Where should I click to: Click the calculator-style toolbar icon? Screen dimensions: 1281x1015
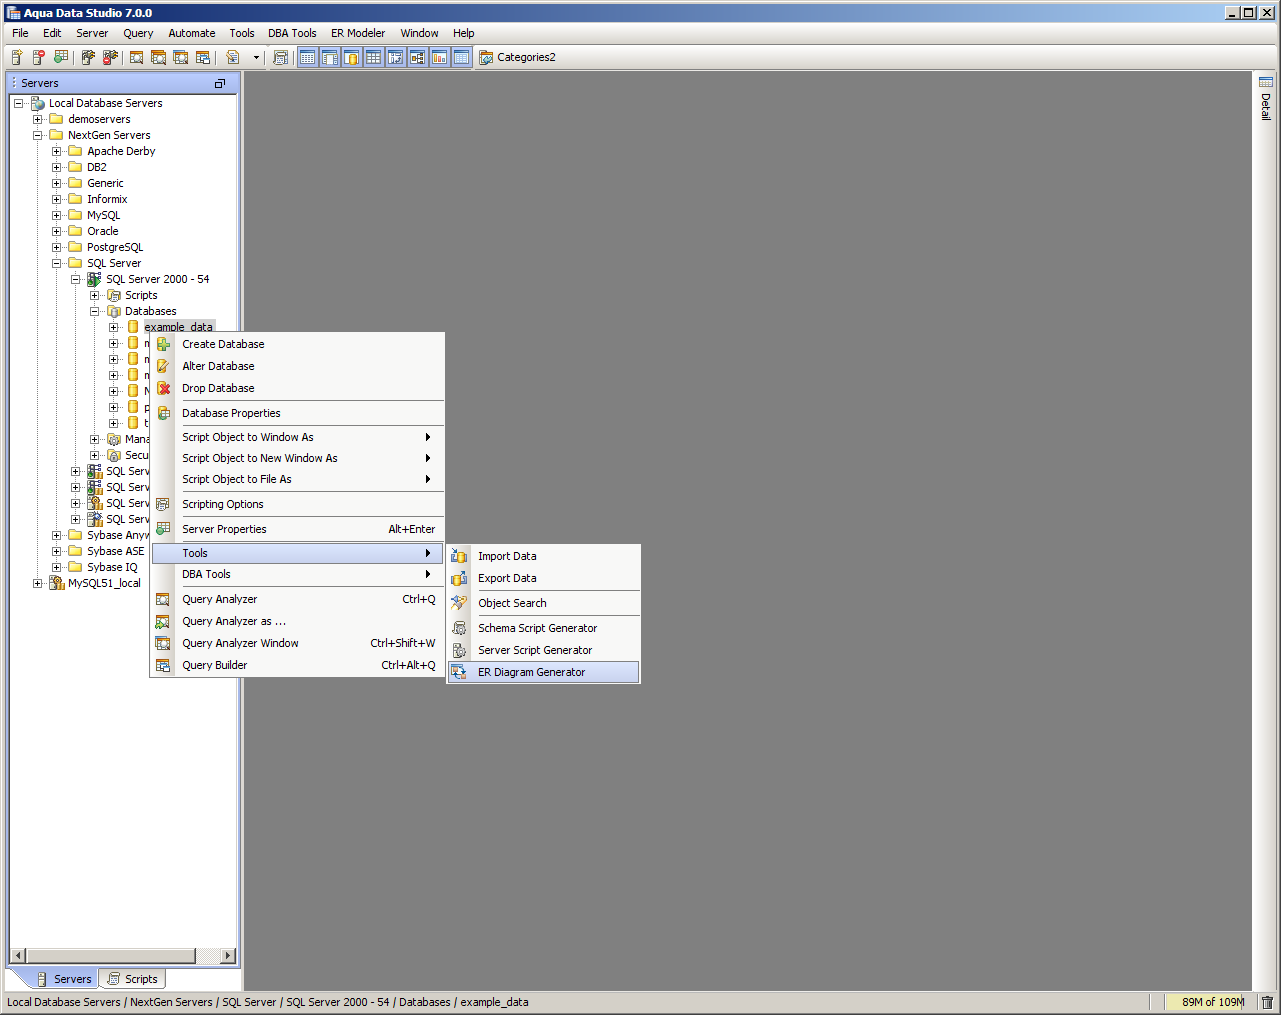(281, 57)
